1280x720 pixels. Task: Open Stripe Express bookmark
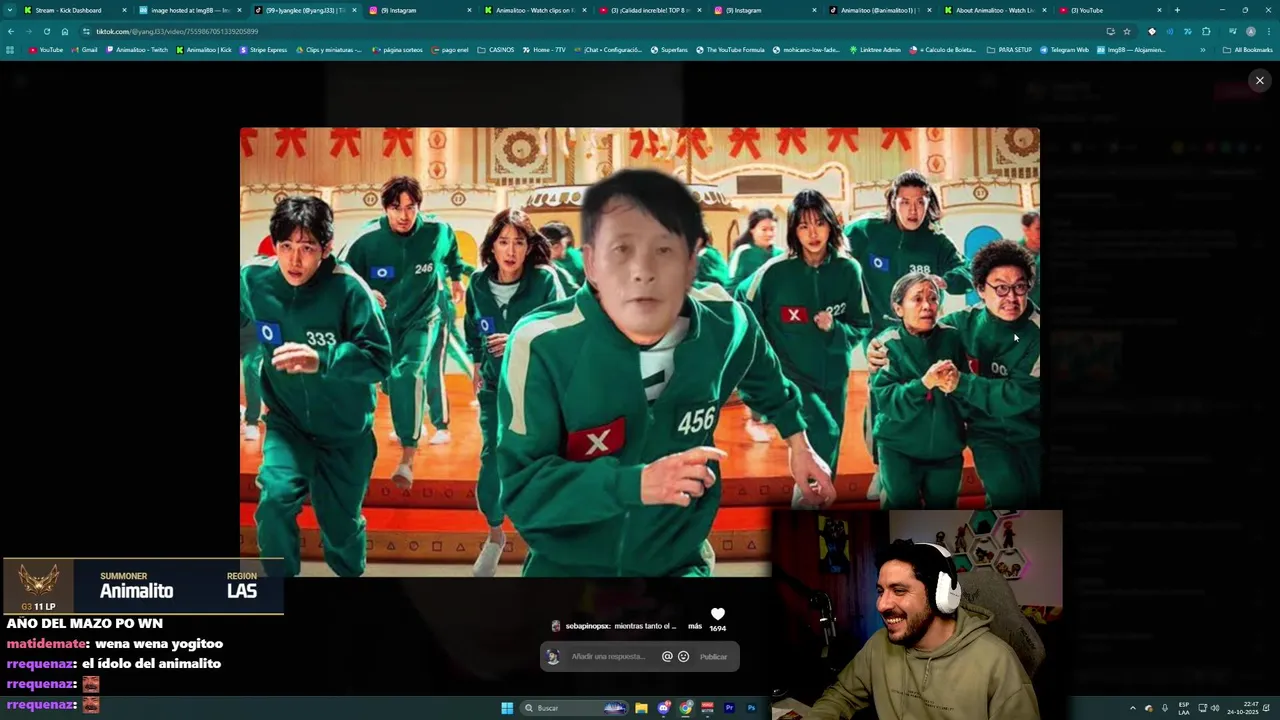pyautogui.click(x=264, y=49)
